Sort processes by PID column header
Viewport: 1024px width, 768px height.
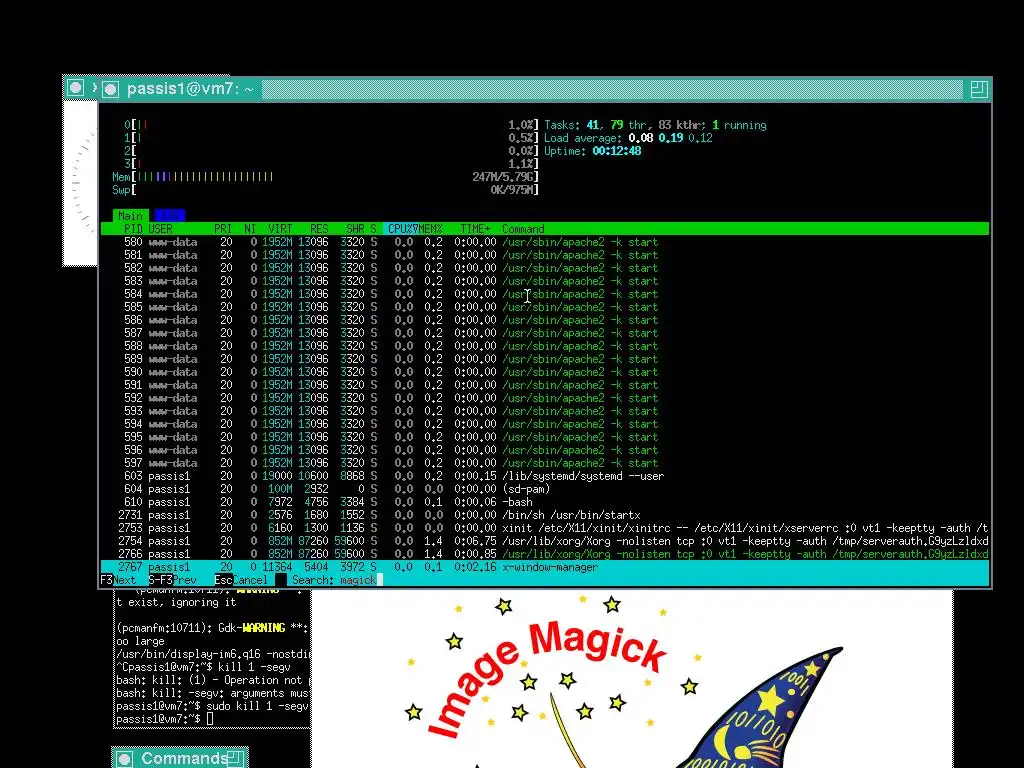133,229
